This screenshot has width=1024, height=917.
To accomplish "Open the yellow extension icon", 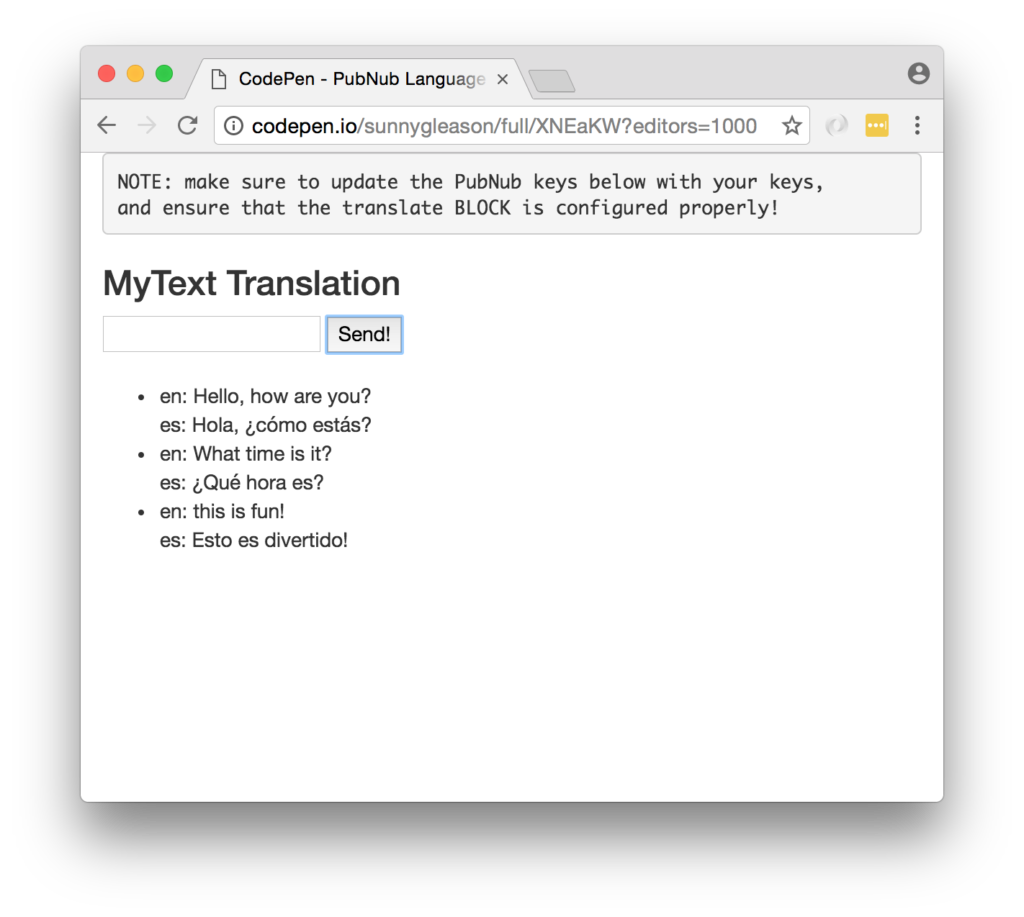I will pyautogui.click(x=877, y=126).
